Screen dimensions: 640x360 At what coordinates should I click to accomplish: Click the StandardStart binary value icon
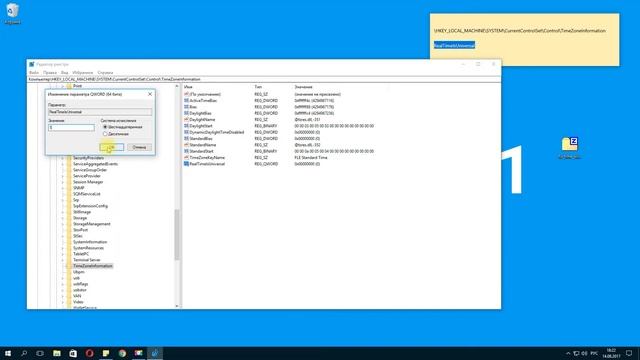(187, 151)
